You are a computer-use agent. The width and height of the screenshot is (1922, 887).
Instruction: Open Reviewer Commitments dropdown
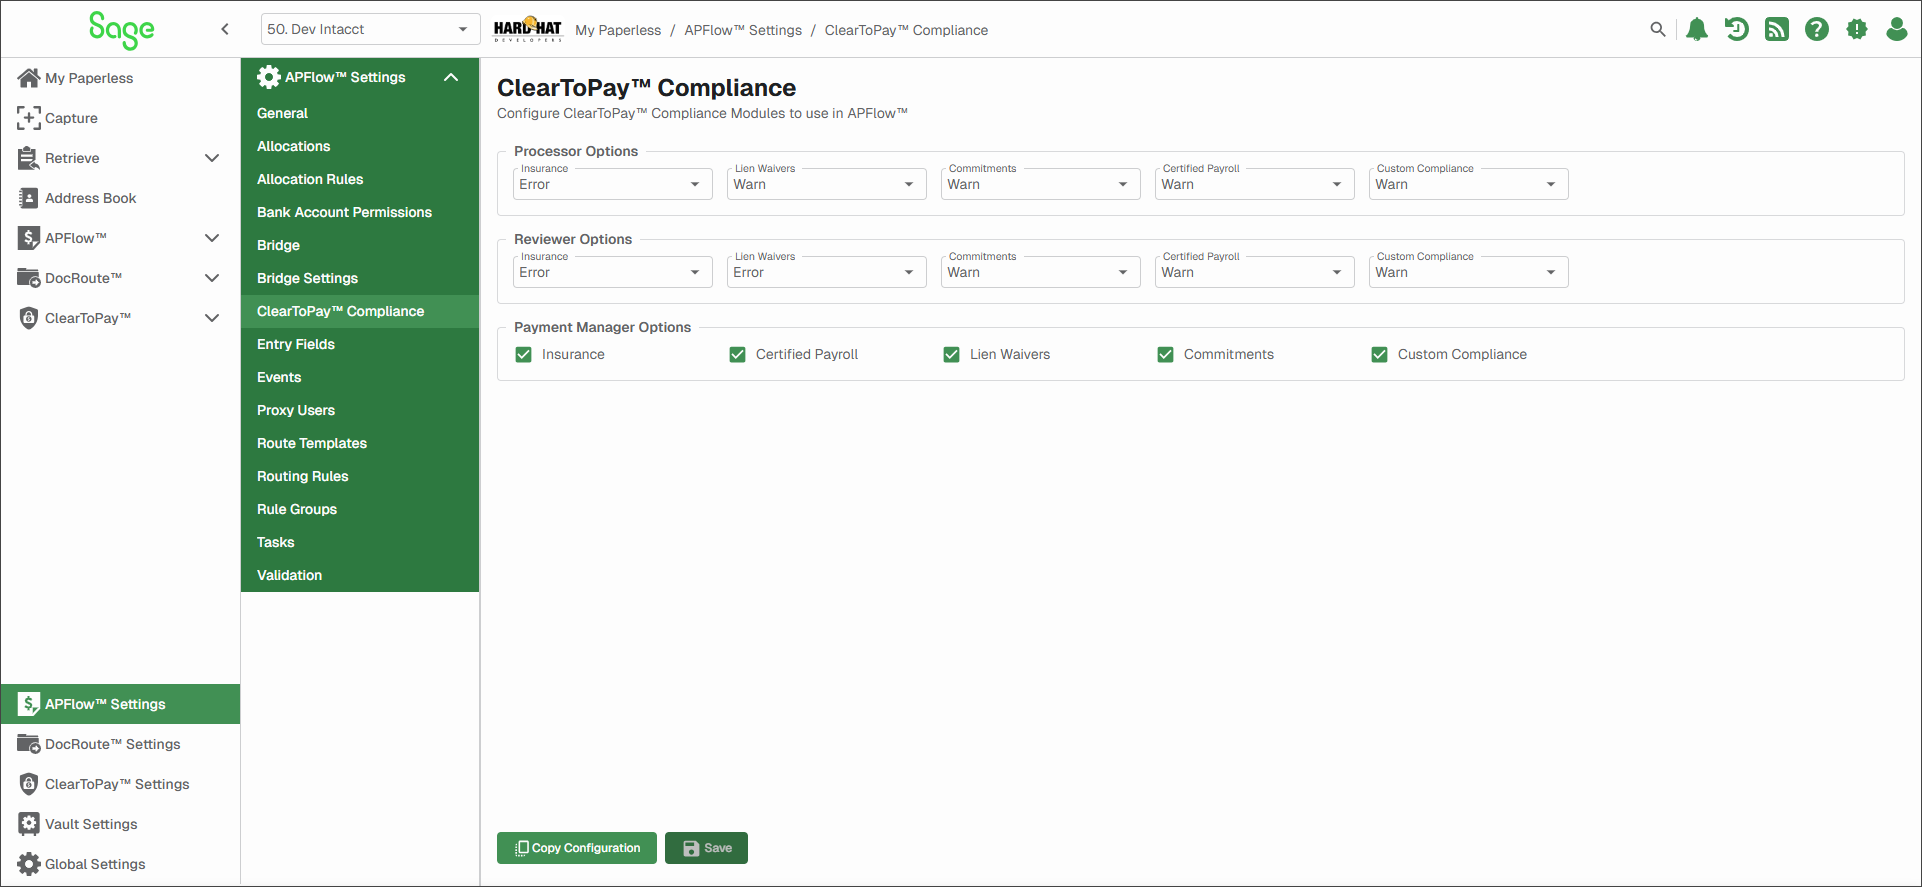coord(1040,272)
